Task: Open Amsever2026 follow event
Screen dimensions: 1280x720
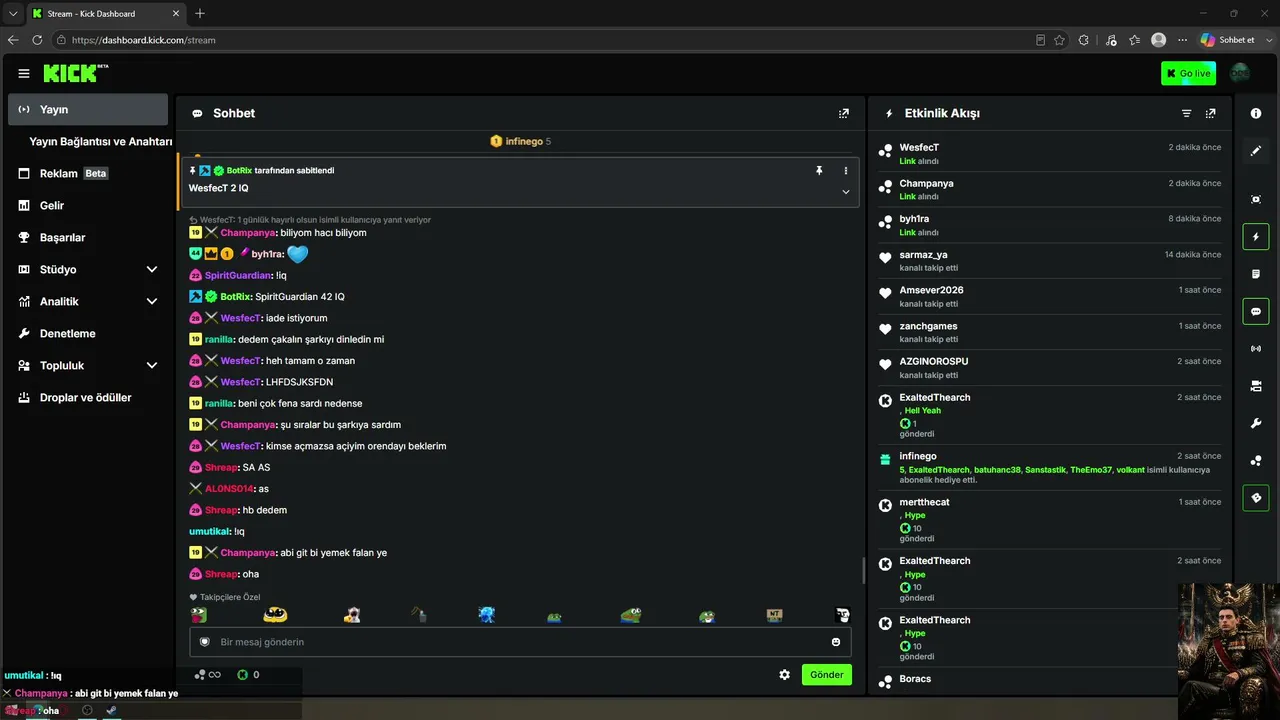Action: click(x=1050, y=297)
